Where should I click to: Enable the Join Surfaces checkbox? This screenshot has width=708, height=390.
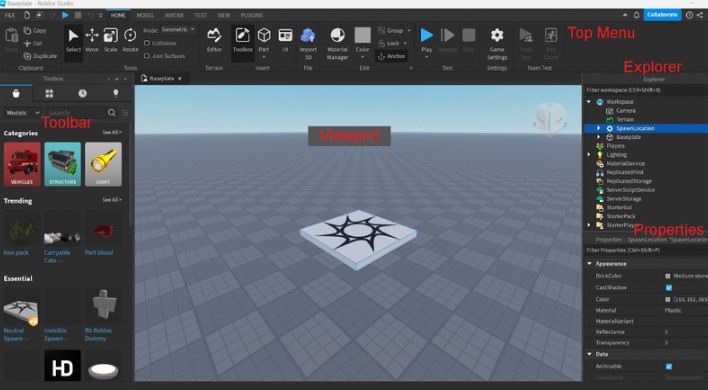[147, 56]
